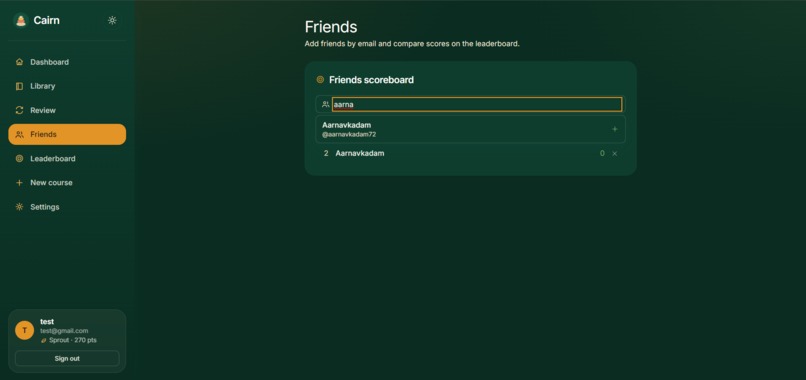Select the Aarnavkadam search suggestion
Viewport: 806px width, 380px height.
click(470, 129)
